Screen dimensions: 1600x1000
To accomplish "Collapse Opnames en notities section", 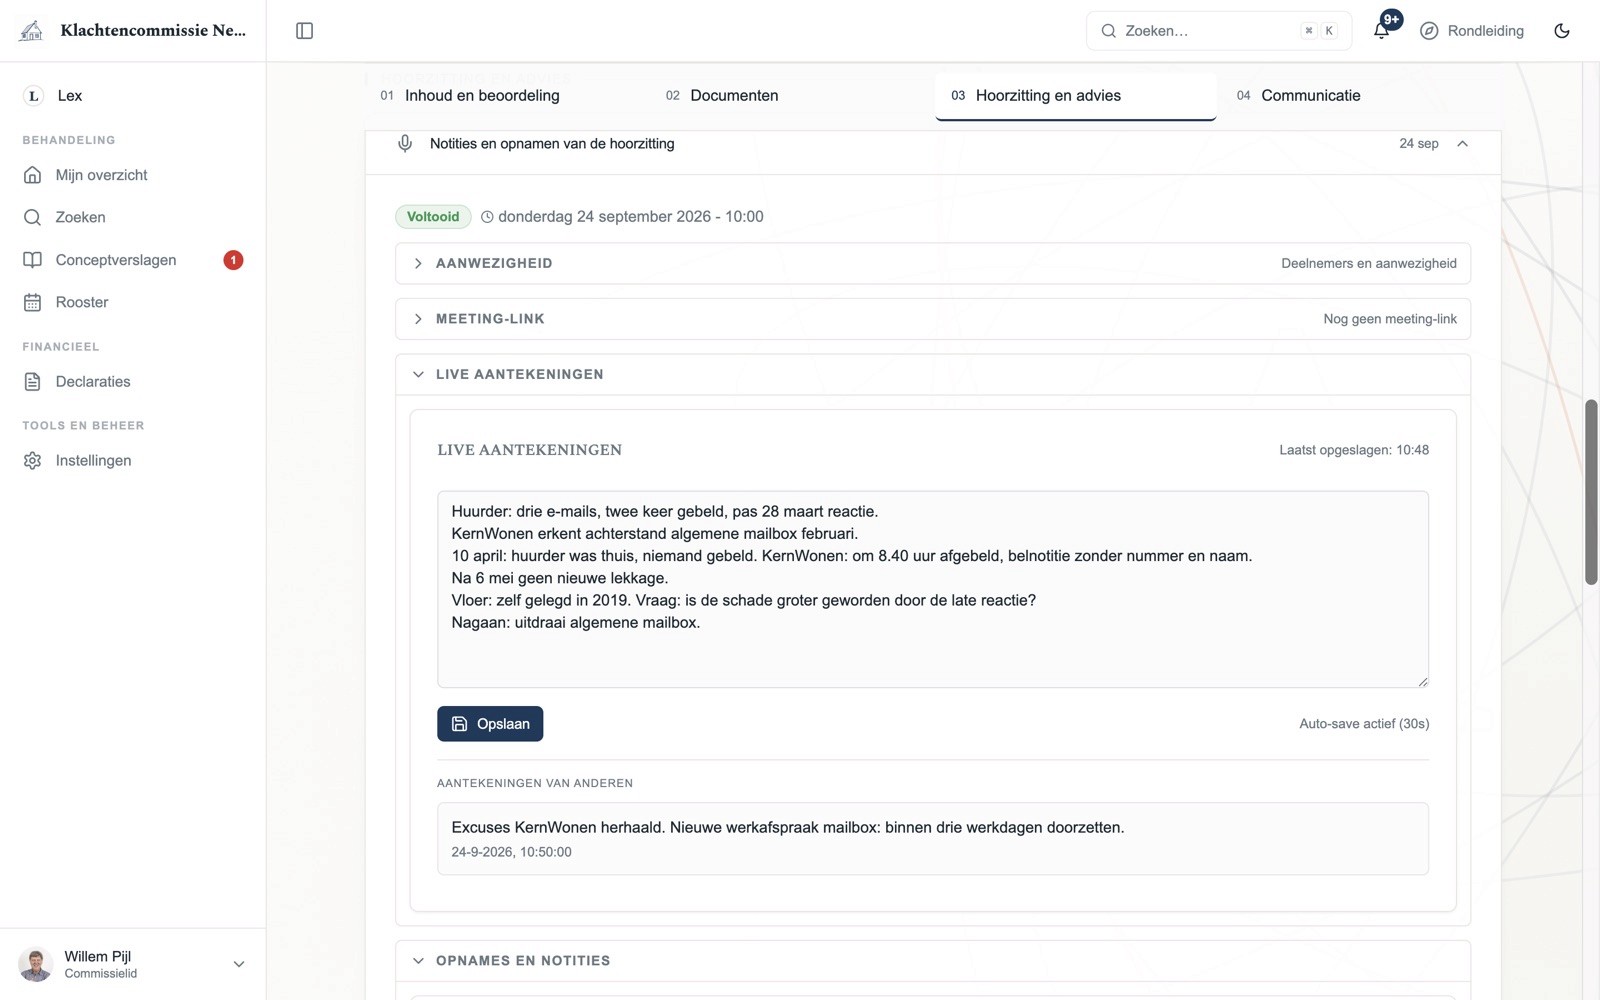I will point(932,960).
